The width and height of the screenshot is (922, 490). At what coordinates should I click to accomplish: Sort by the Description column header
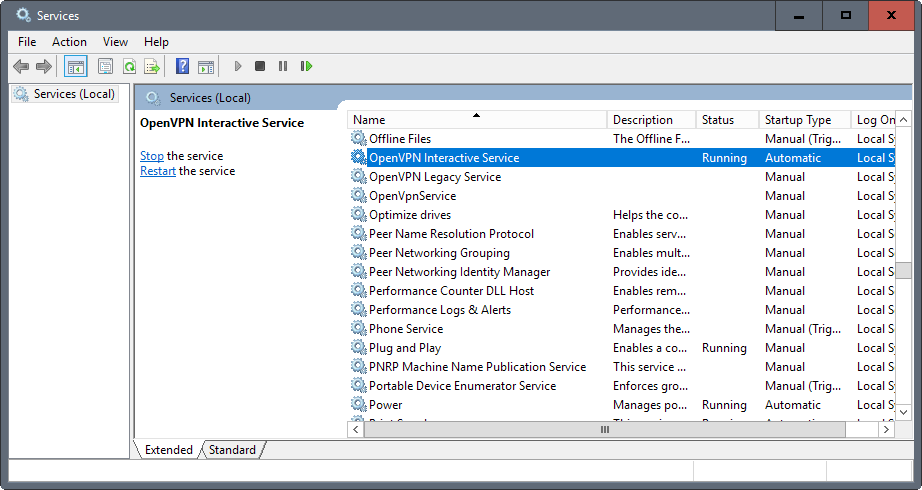pyautogui.click(x=651, y=120)
